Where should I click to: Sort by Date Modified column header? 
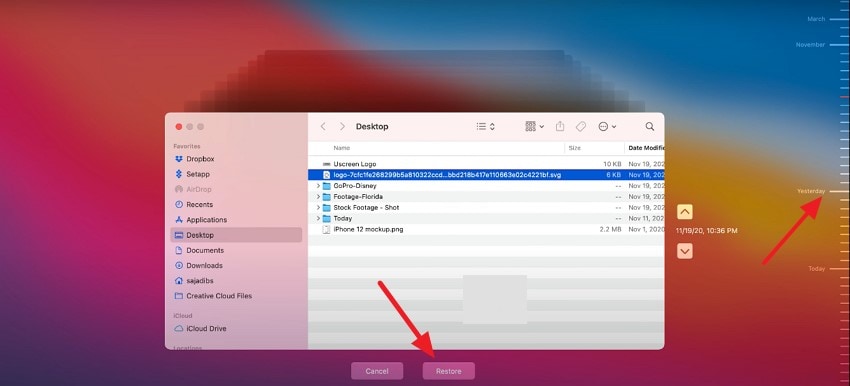(645, 148)
